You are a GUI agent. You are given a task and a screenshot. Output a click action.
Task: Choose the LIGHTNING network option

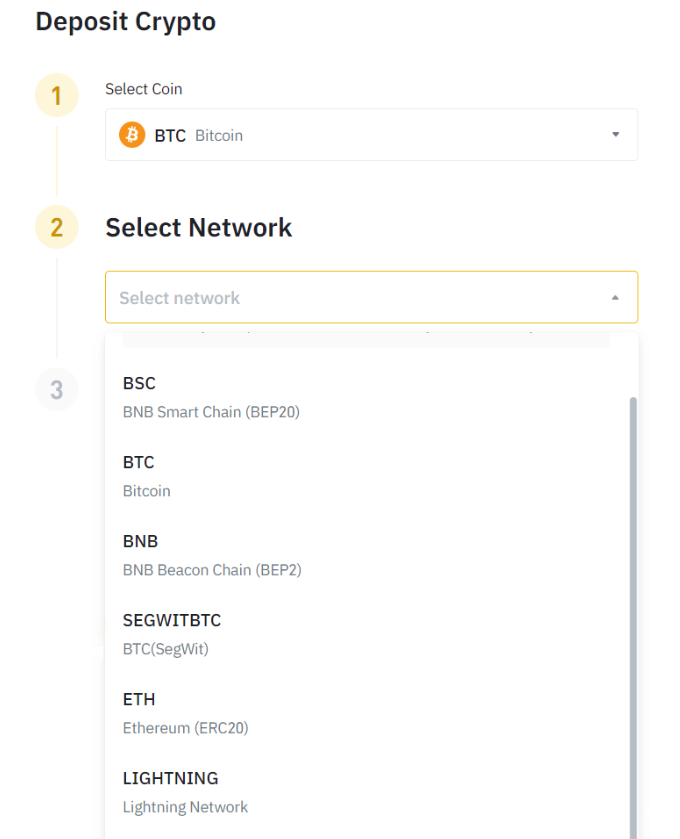tap(170, 779)
